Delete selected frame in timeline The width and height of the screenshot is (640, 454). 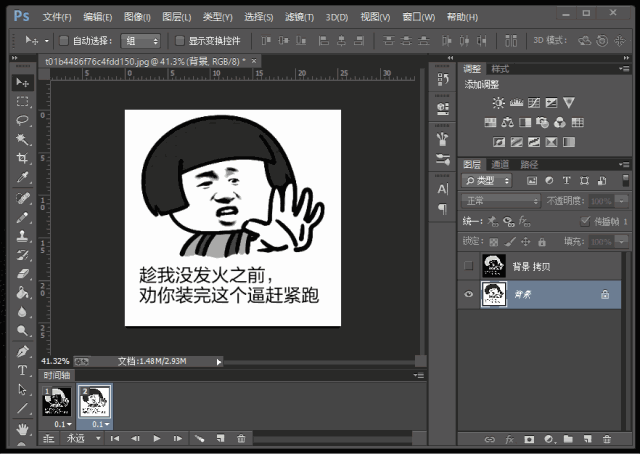click(241, 438)
